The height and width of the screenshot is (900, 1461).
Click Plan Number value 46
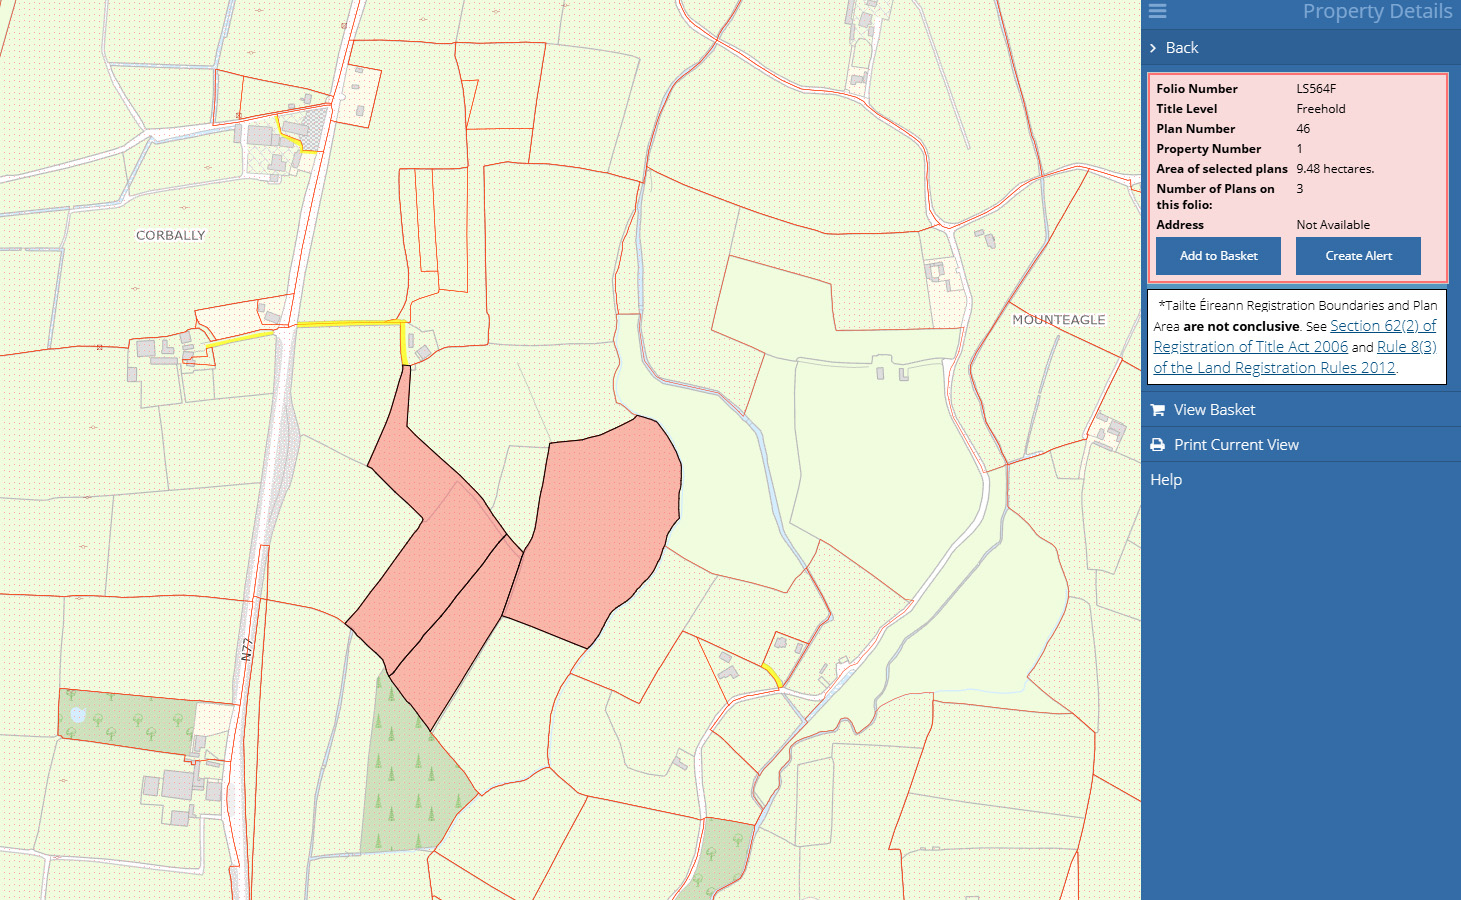pyautogui.click(x=1303, y=129)
